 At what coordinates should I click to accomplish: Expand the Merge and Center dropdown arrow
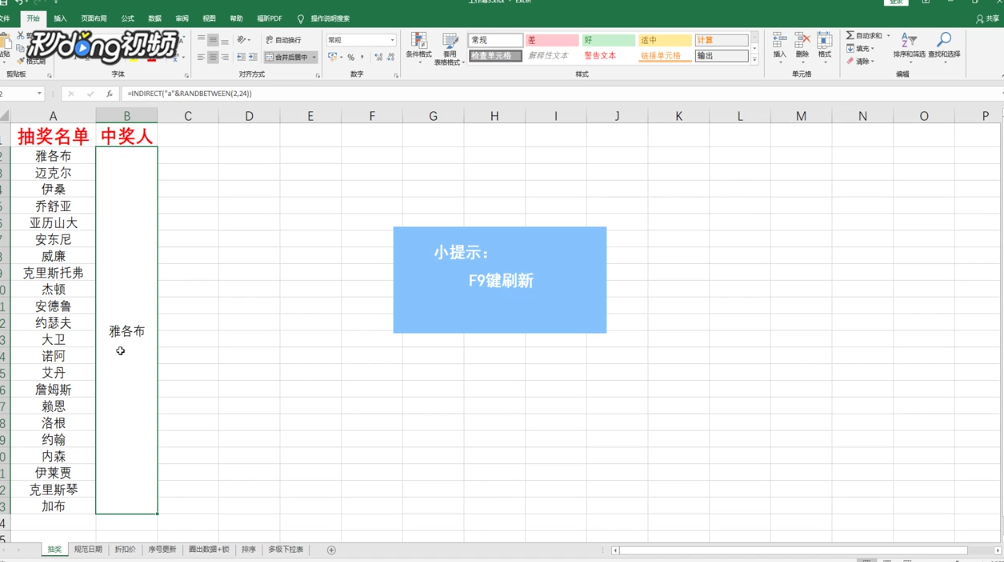(x=314, y=57)
